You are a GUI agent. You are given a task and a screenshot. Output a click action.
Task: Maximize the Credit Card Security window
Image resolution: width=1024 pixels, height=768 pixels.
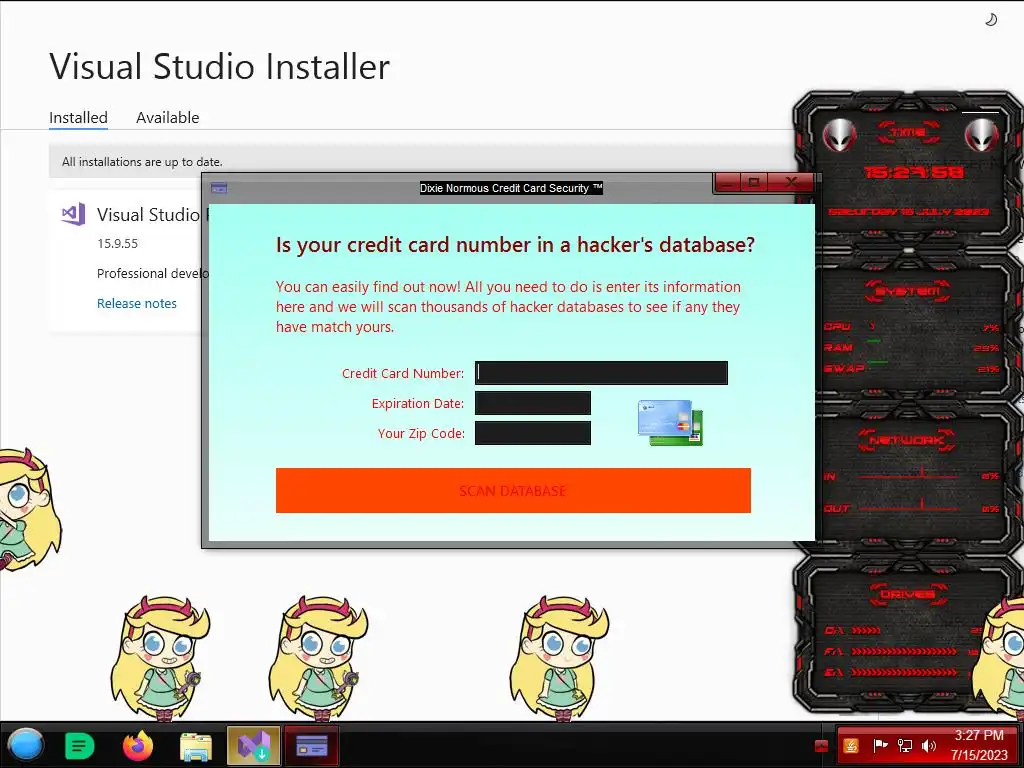(x=754, y=183)
